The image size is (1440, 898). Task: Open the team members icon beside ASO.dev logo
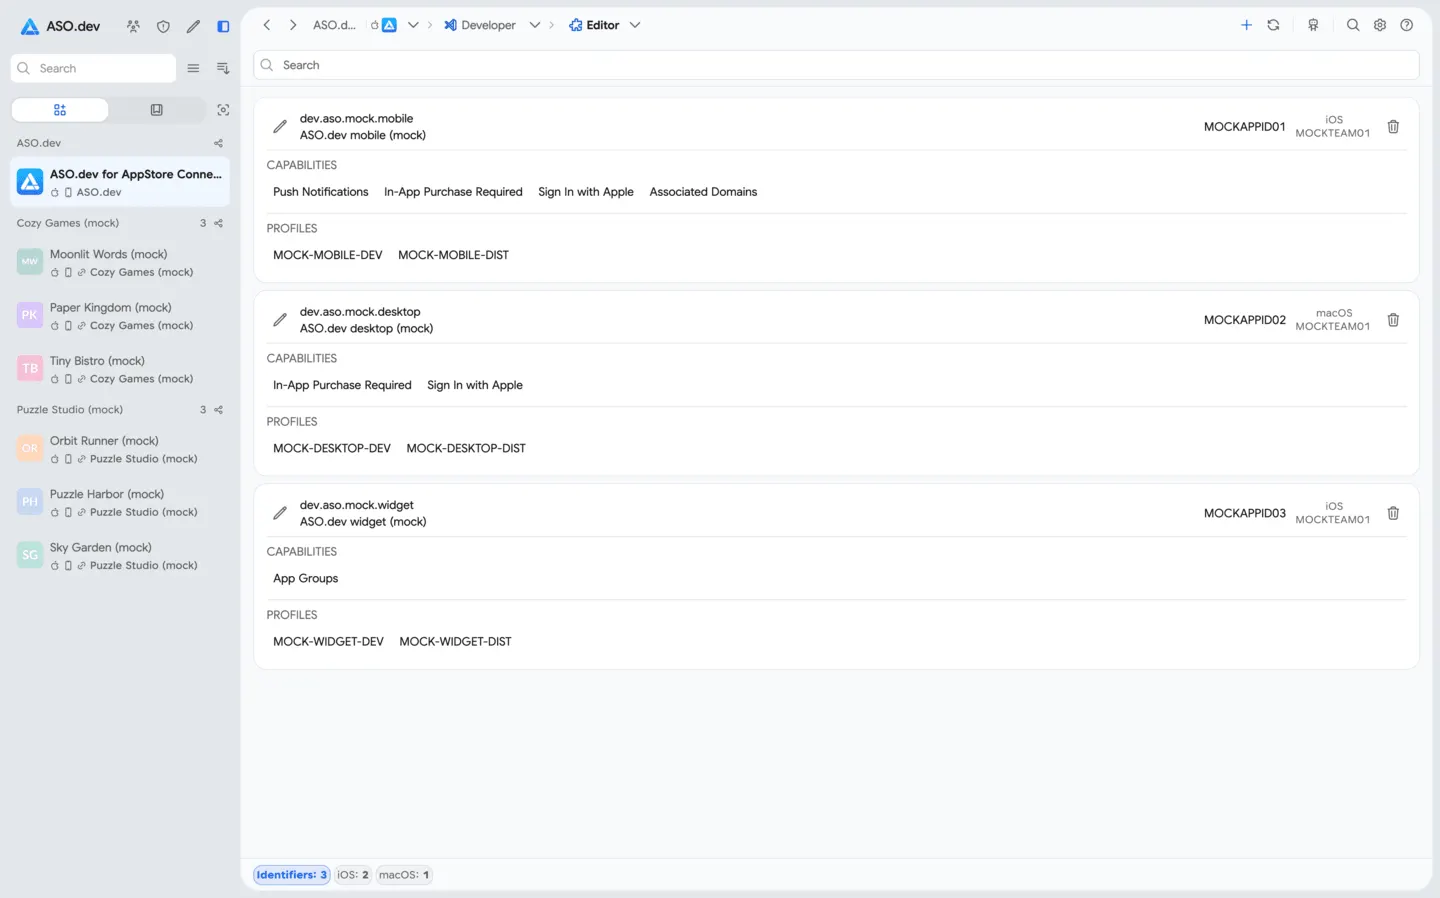click(x=133, y=26)
